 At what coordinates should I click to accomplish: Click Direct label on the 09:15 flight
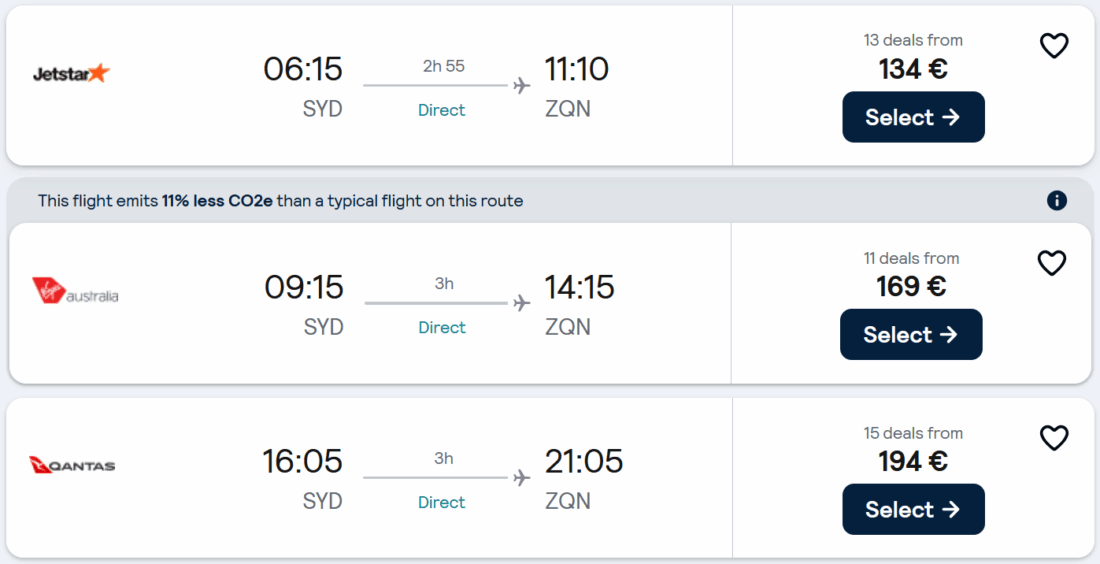[442, 327]
